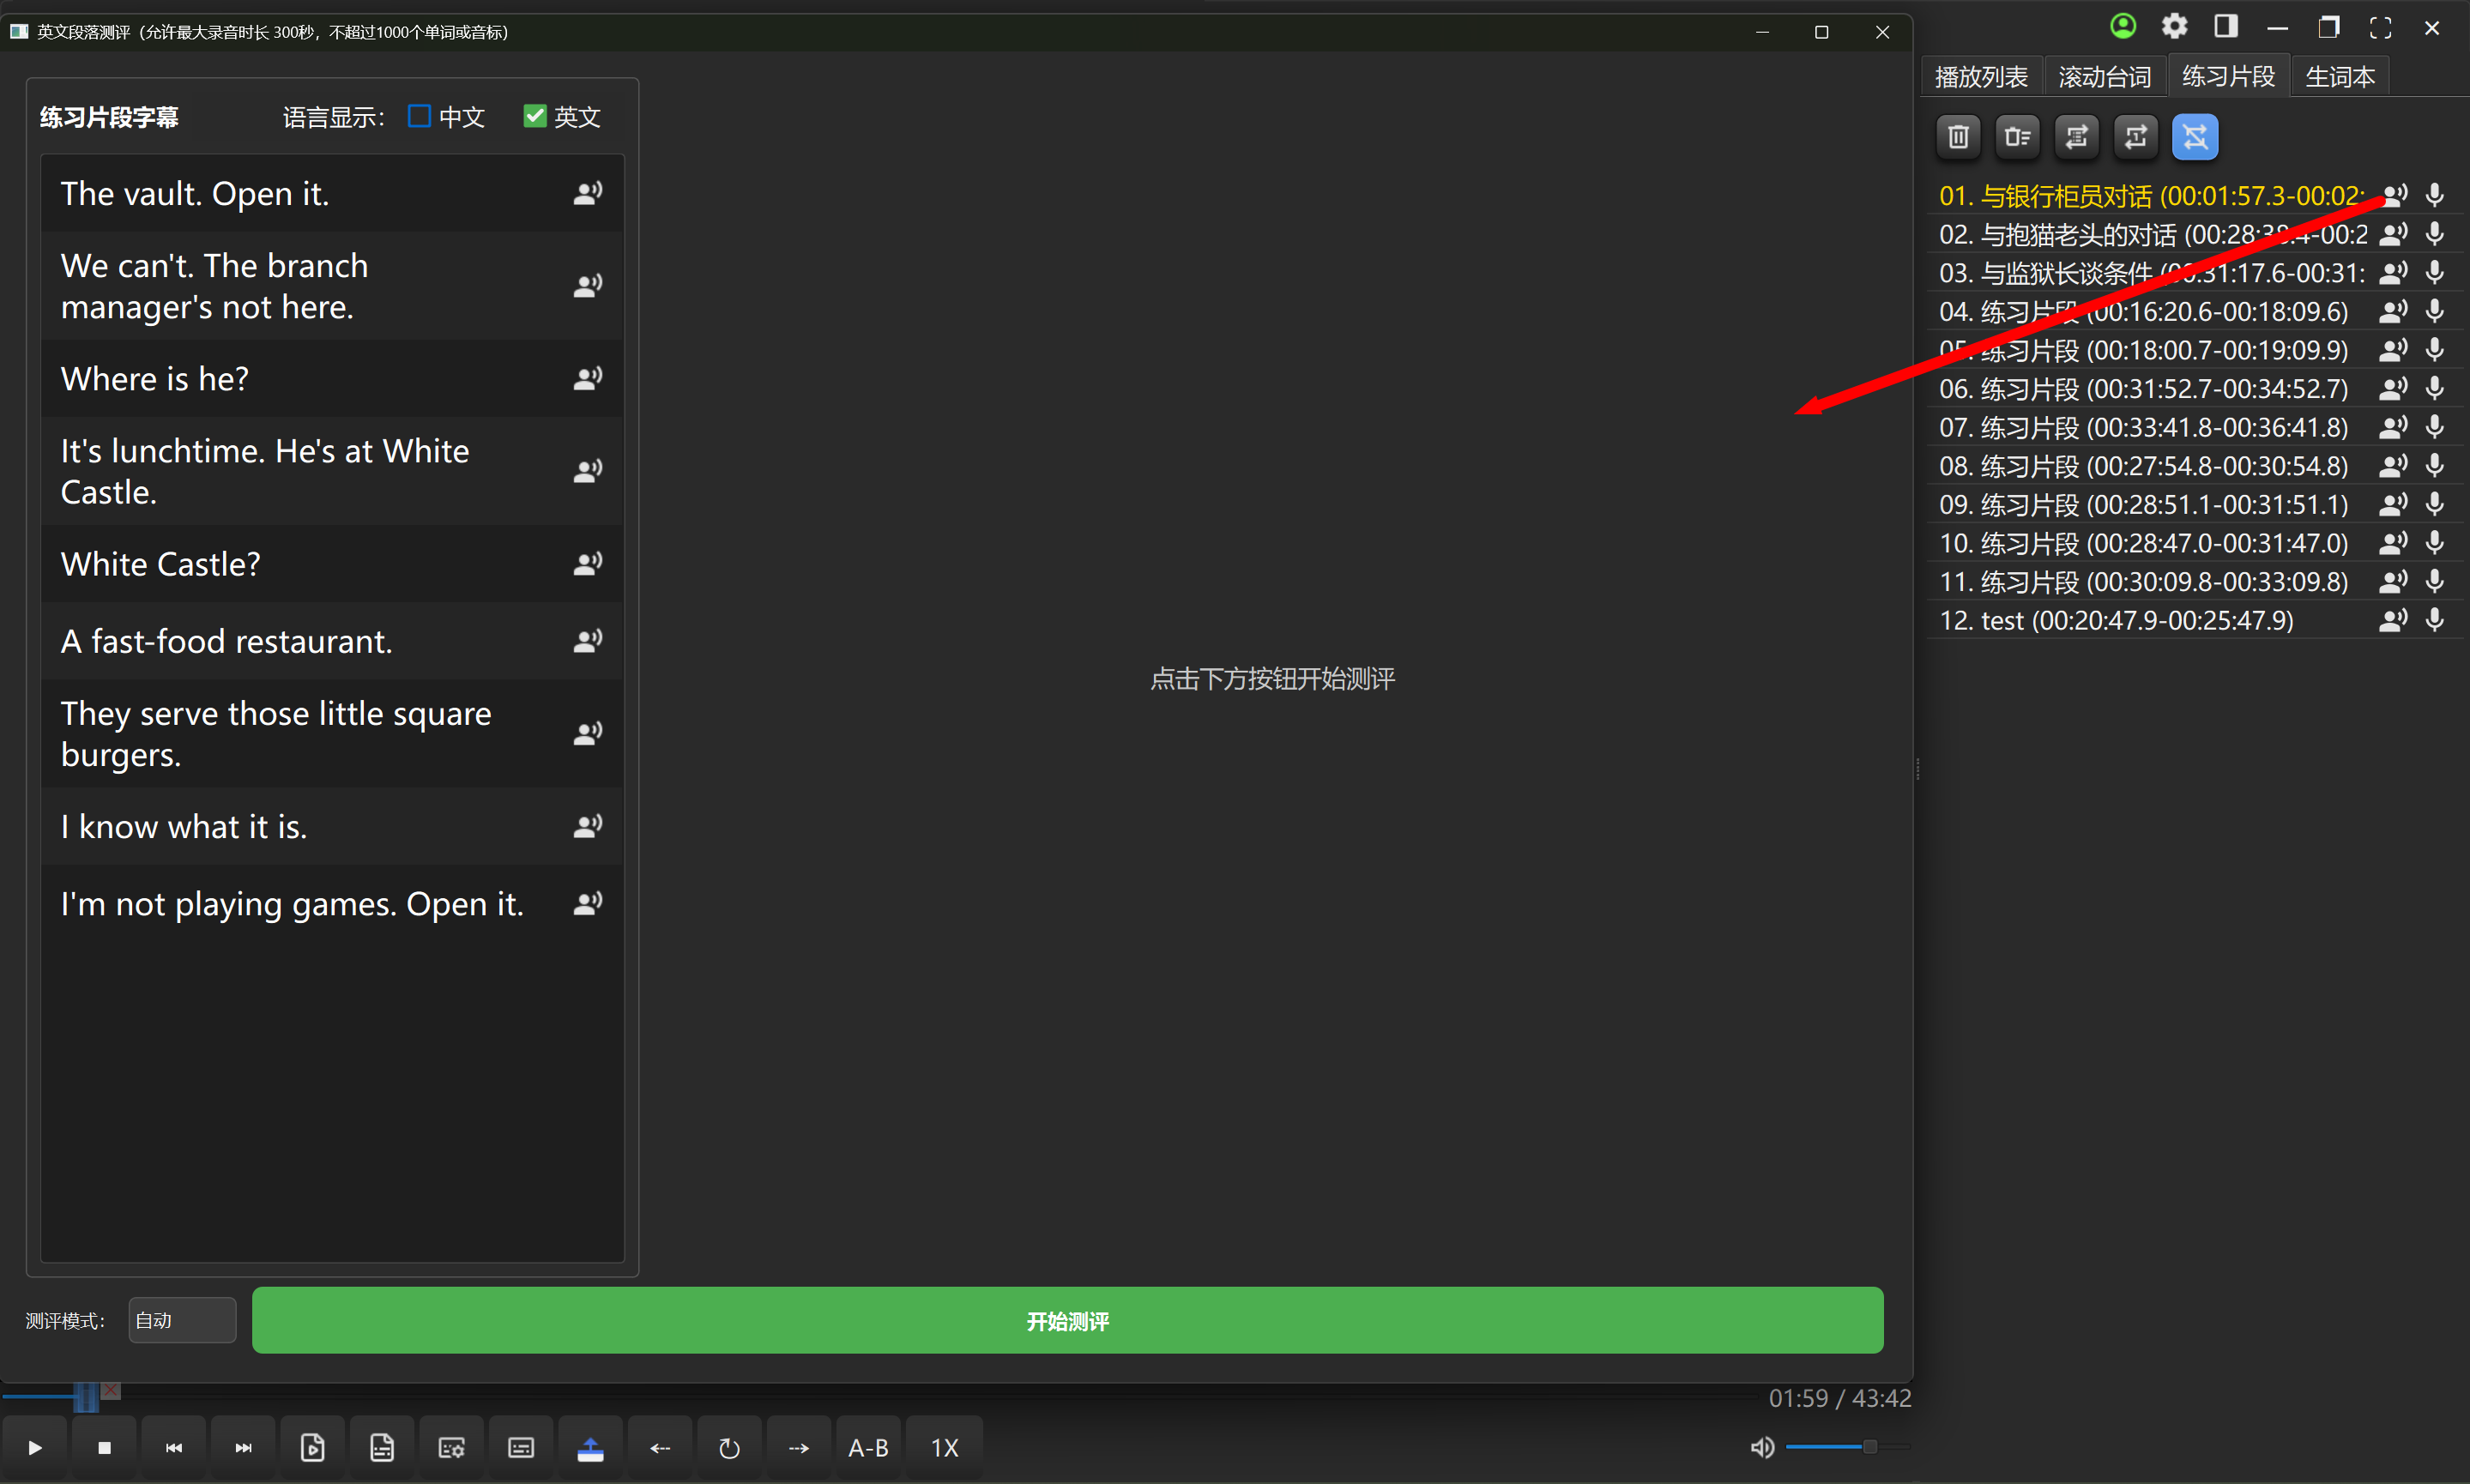Open the 测评模式 自动 dropdown
This screenshot has height=1484, width=2470.
tap(182, 1320)
